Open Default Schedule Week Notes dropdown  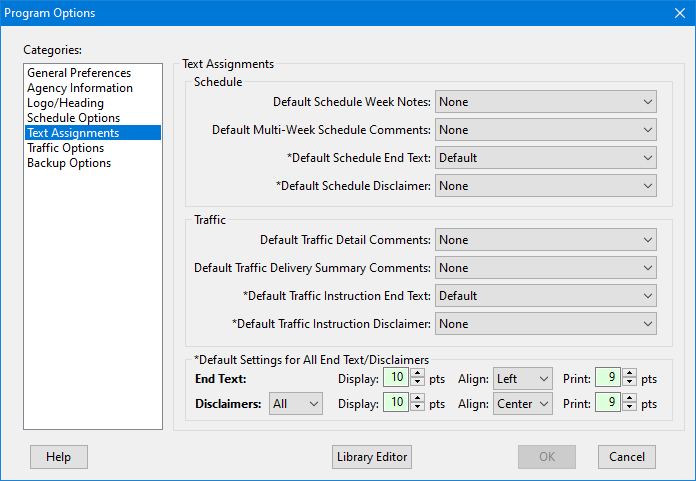click(546, 102)
